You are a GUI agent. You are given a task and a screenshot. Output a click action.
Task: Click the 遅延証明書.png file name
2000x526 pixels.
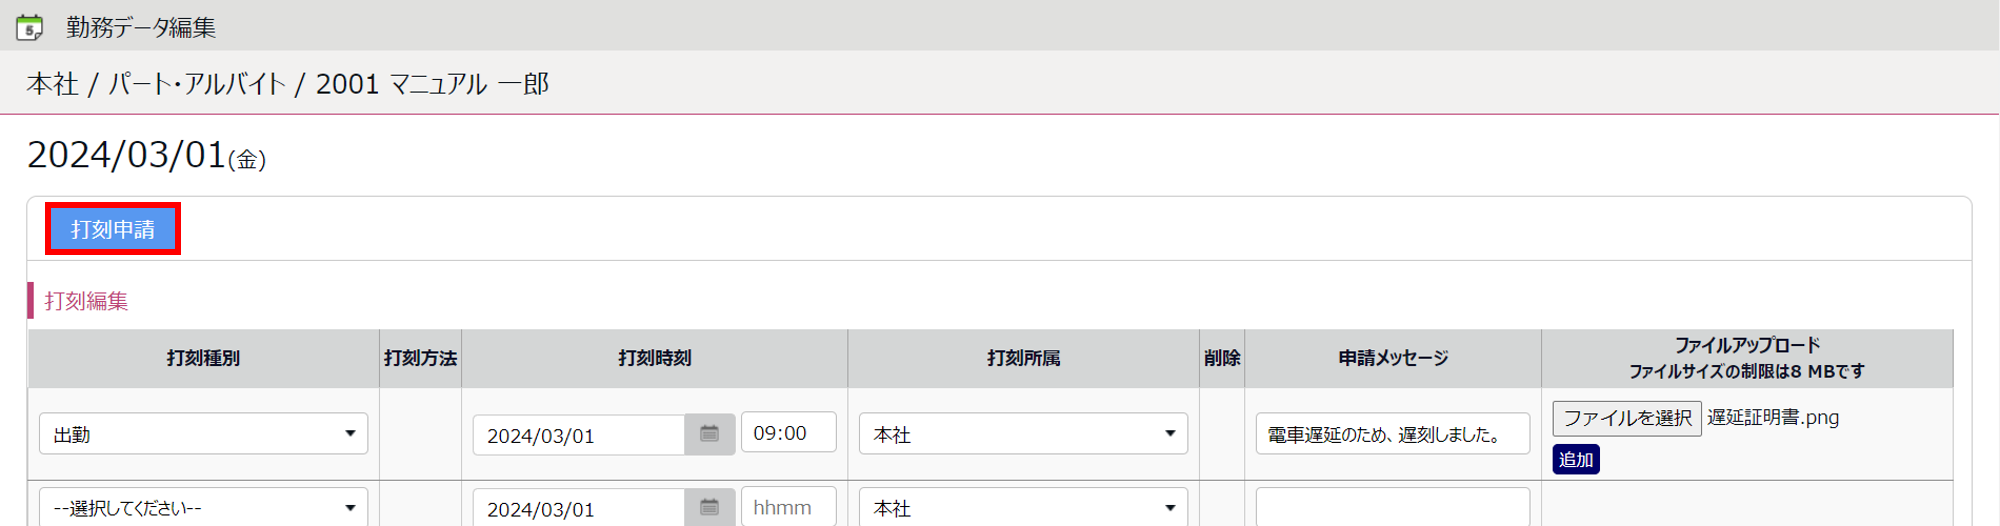click(1772, 417)
